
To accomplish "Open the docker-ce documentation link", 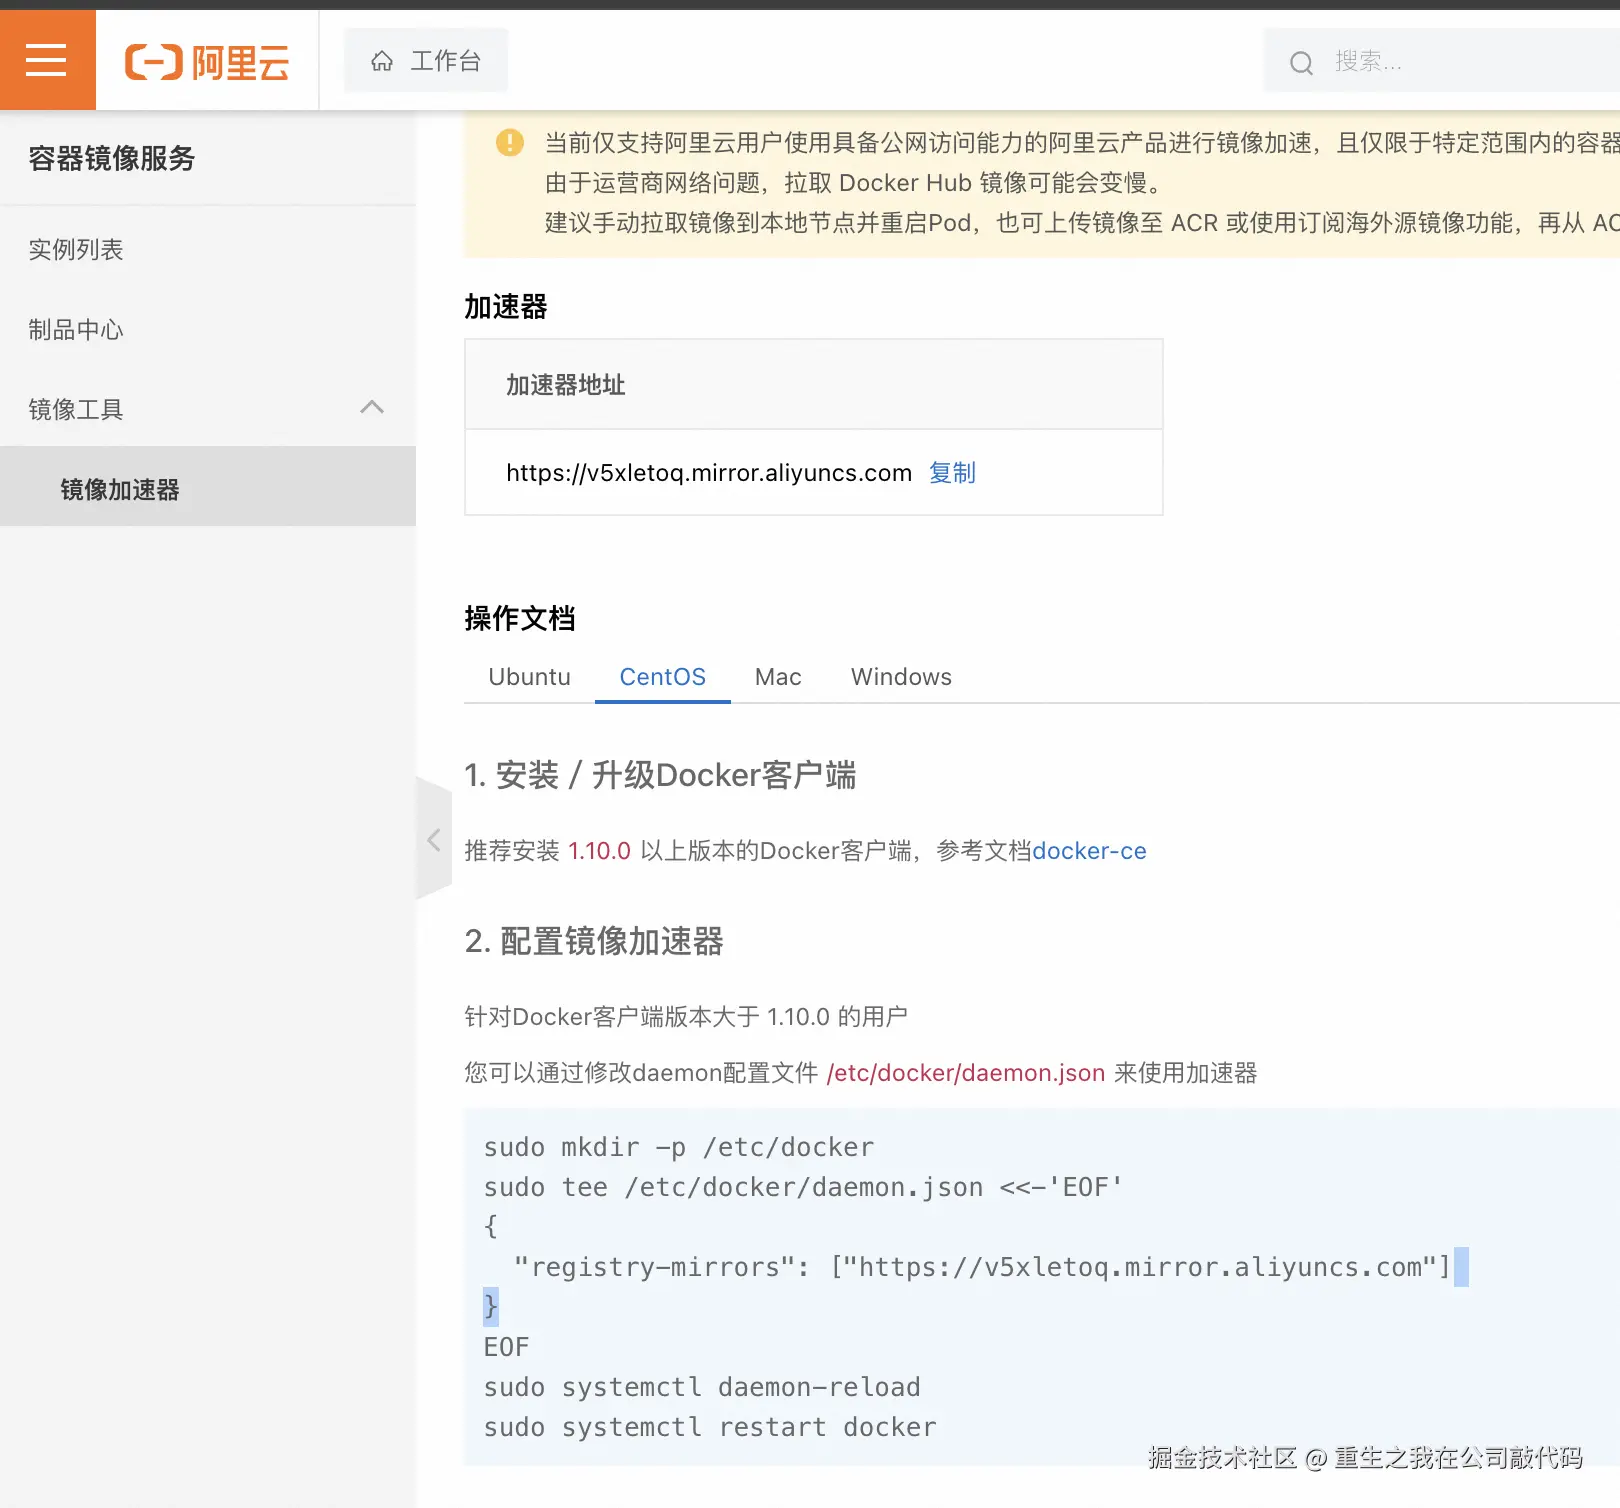I will tap(1089, 851).
